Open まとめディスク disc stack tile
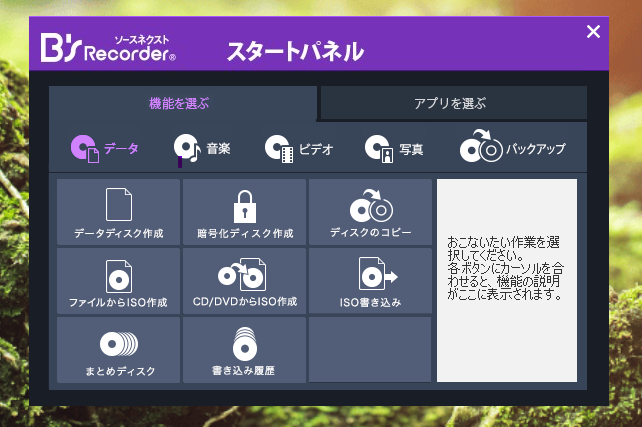 (119, 350)
